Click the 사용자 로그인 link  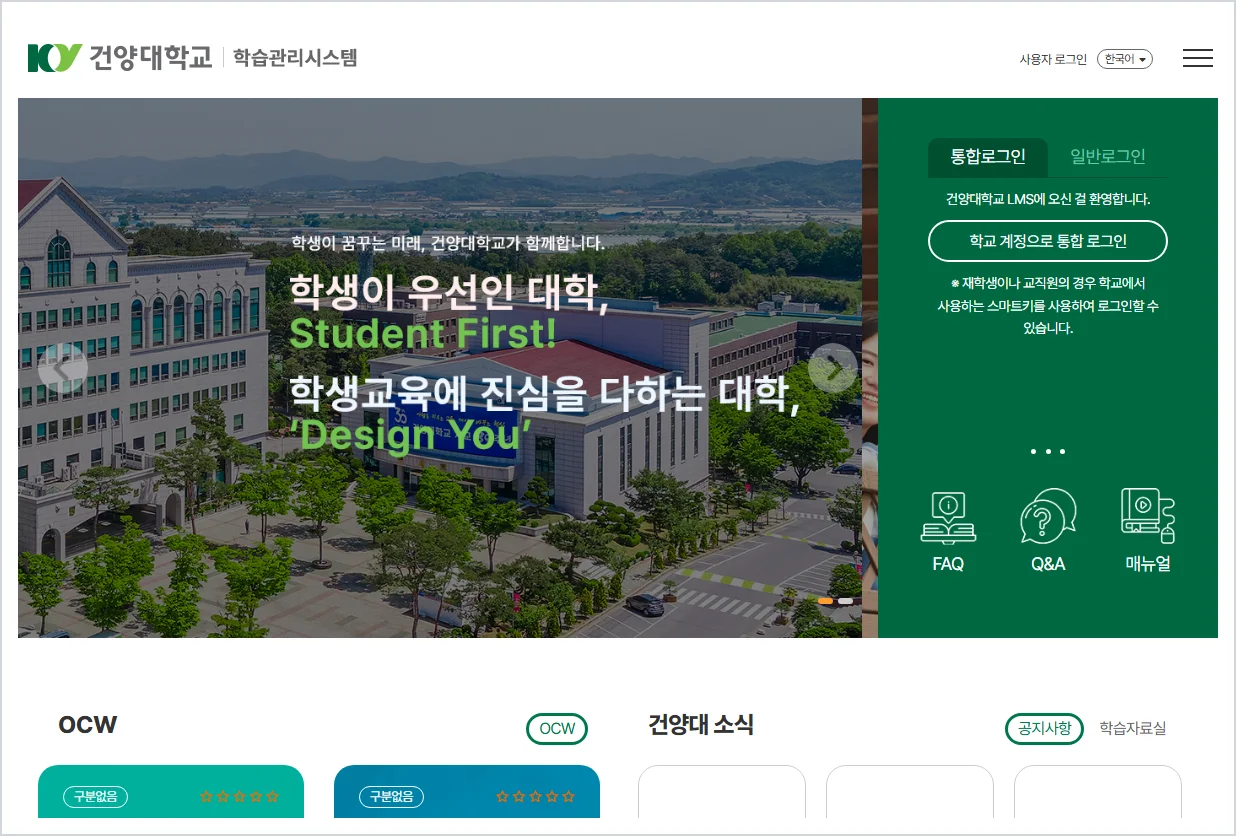(1053, 60)
